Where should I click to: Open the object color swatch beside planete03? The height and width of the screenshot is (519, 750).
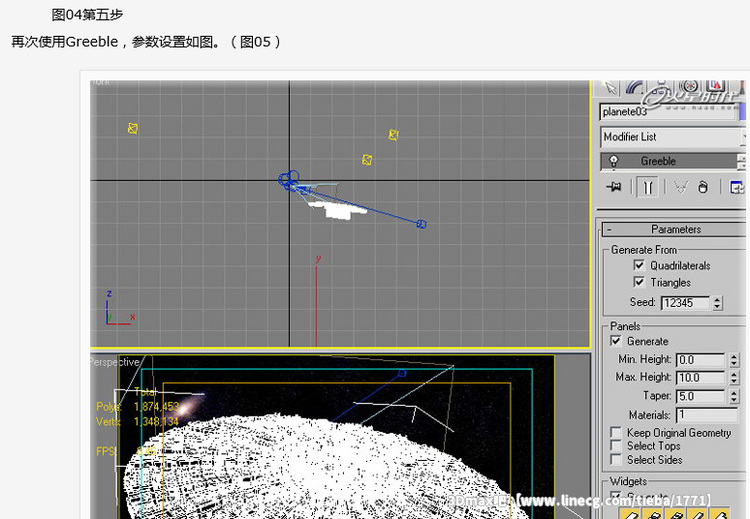(x=742, y=112)
